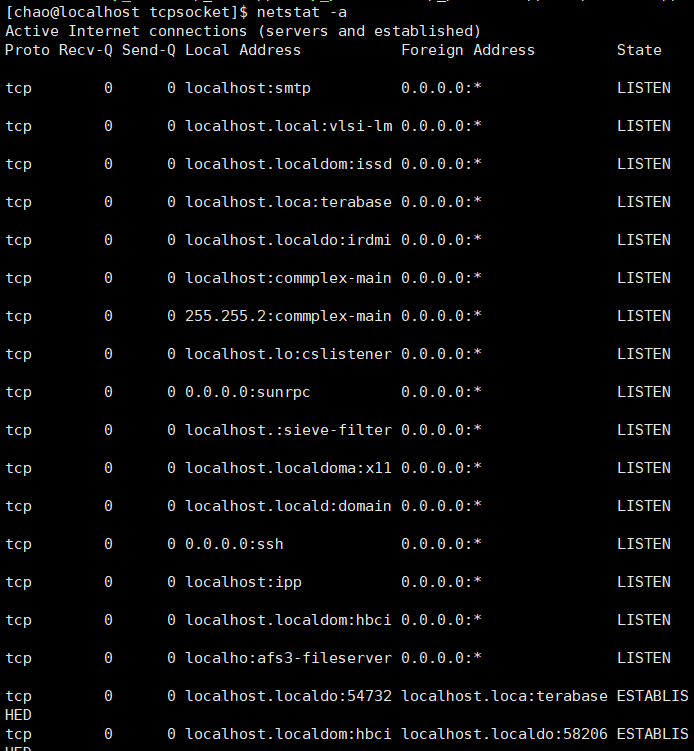Click the 'Send-Q' column header

click(x=149, y=50)
